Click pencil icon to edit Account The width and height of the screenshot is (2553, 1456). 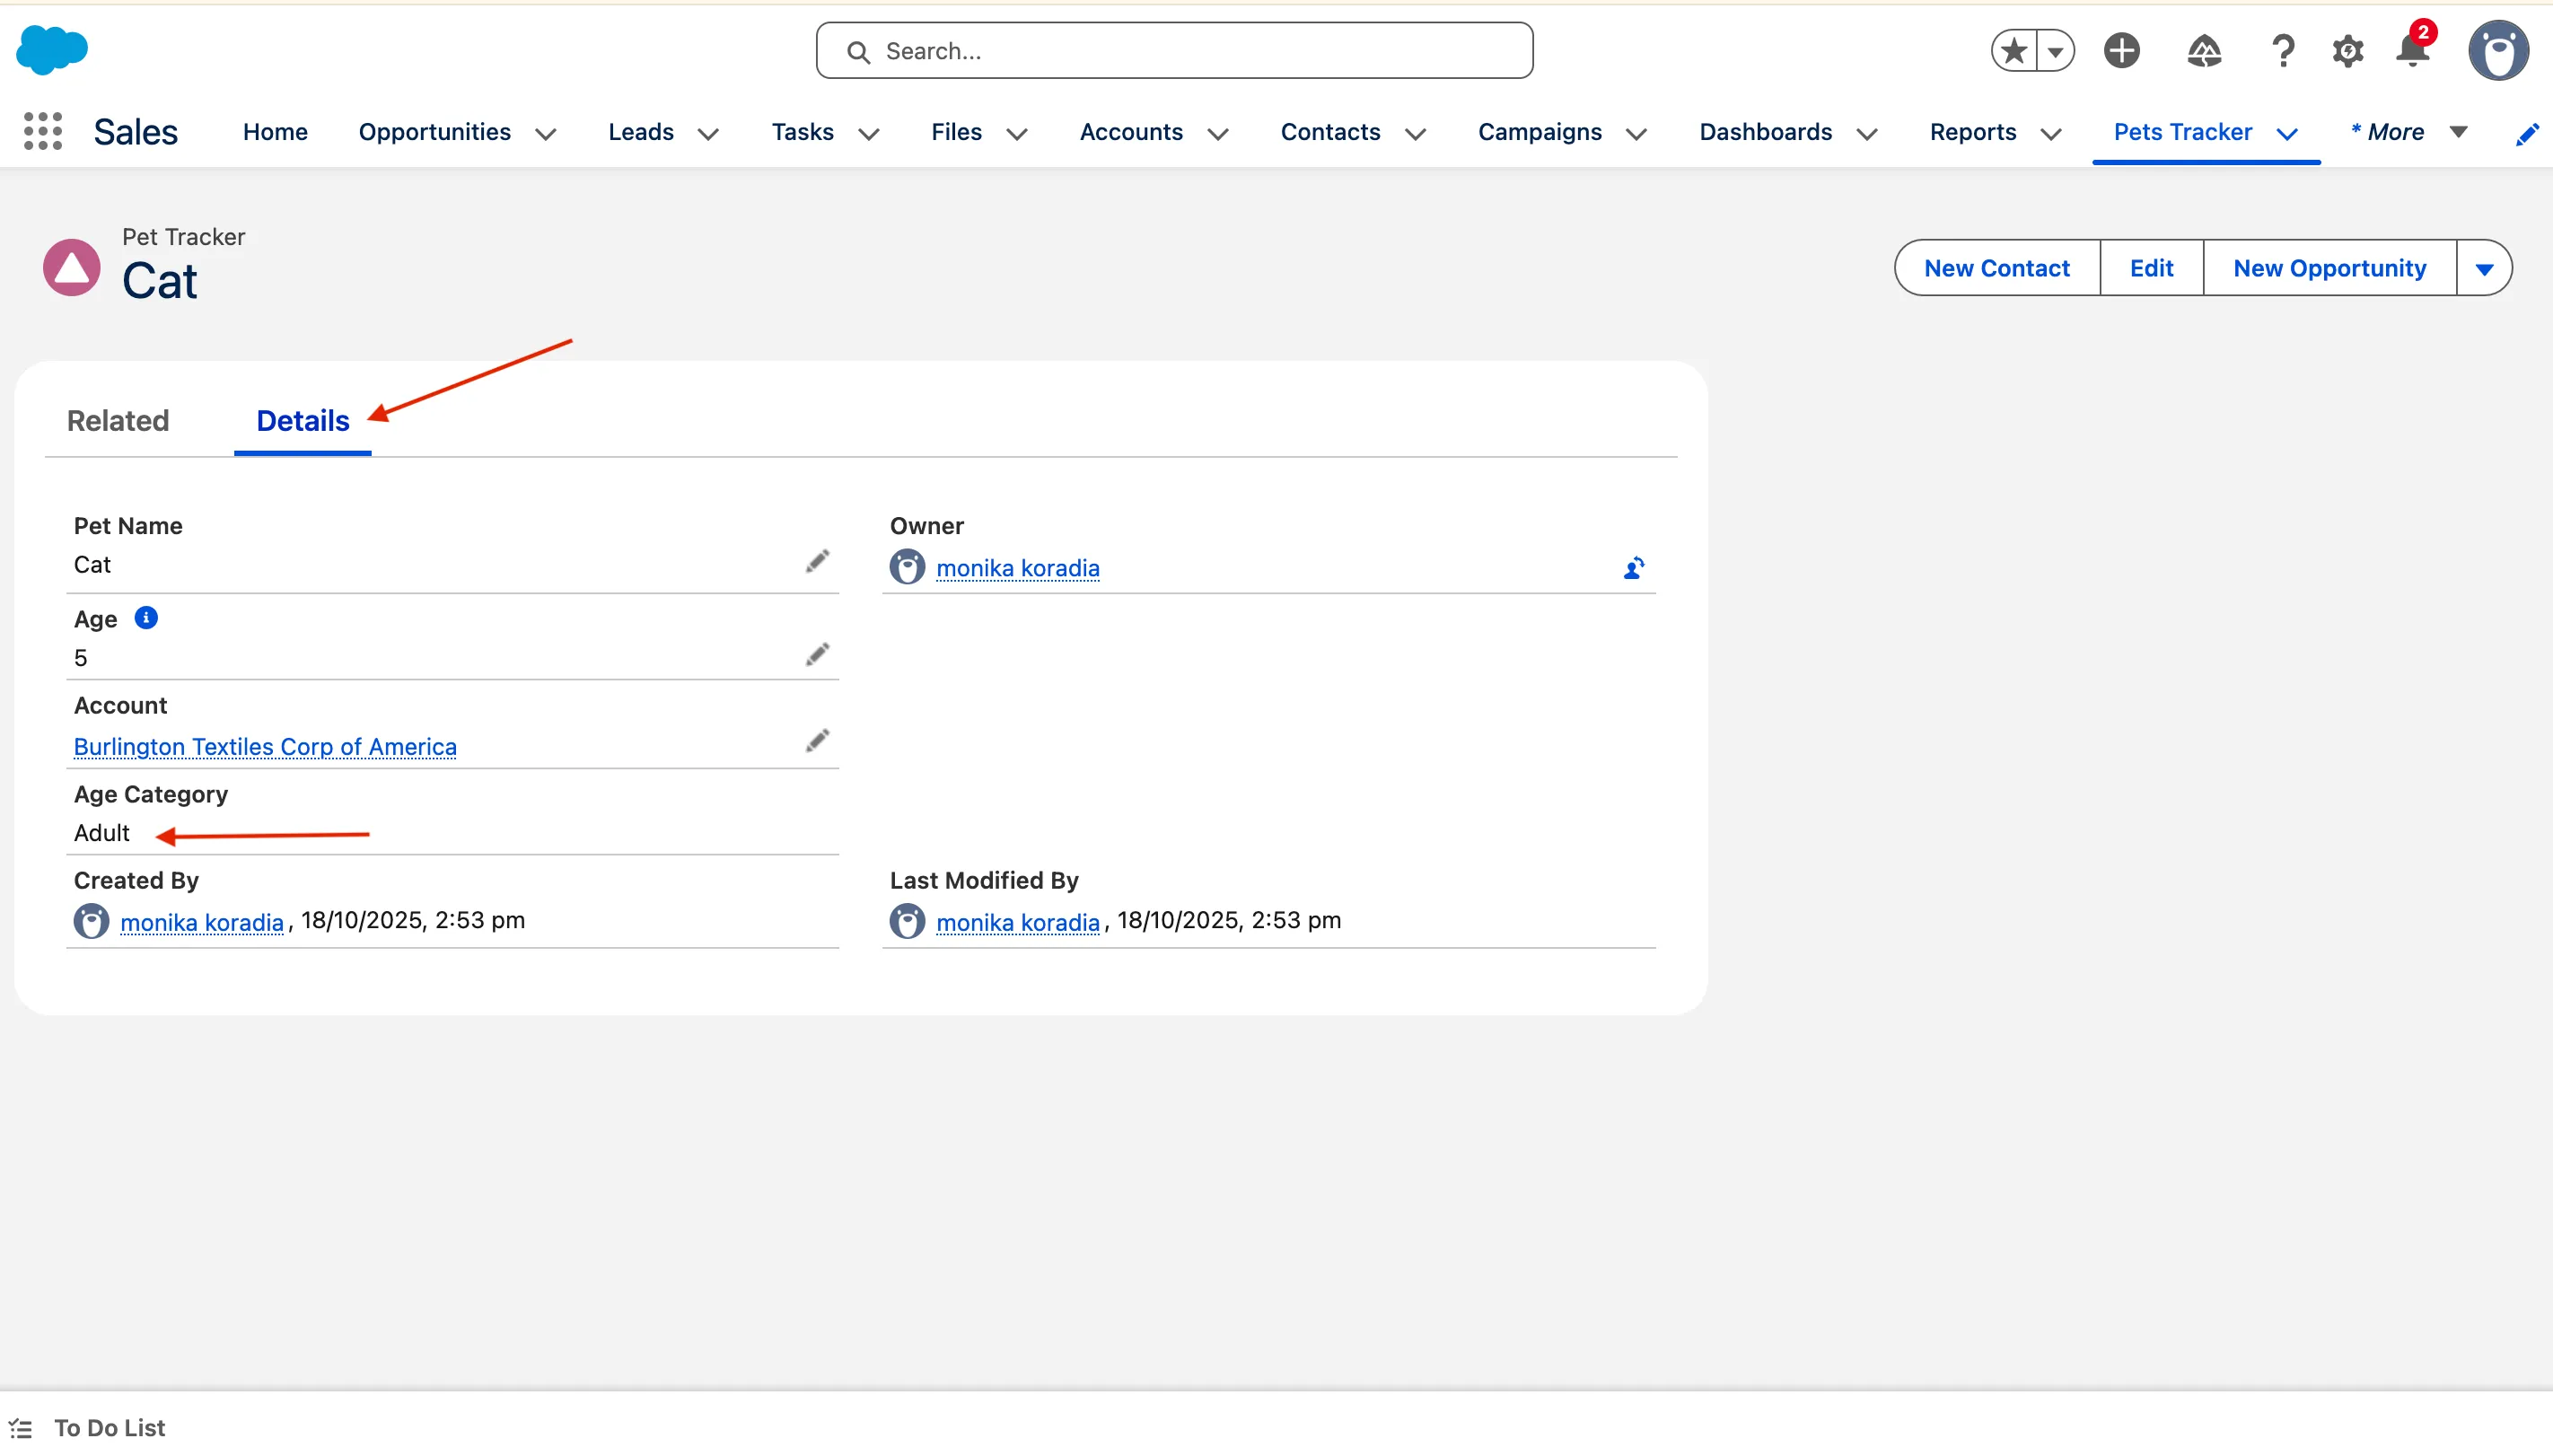[817, 741]
